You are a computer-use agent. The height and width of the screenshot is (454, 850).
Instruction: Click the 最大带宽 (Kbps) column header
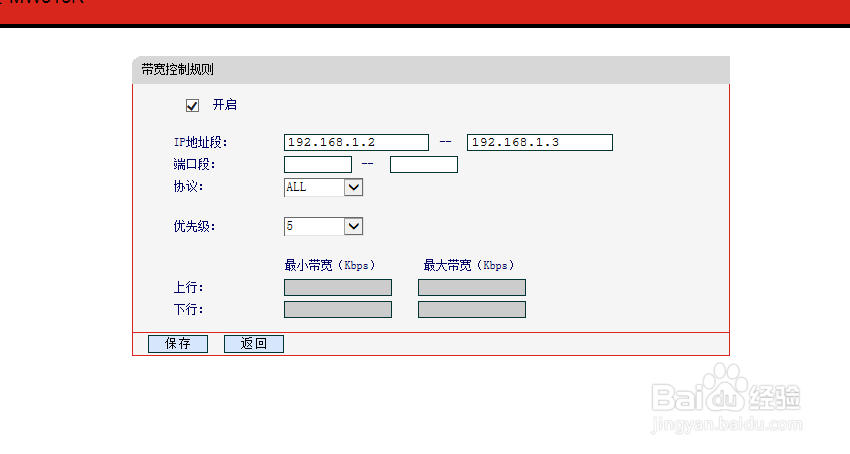click(x=469, y=265)
